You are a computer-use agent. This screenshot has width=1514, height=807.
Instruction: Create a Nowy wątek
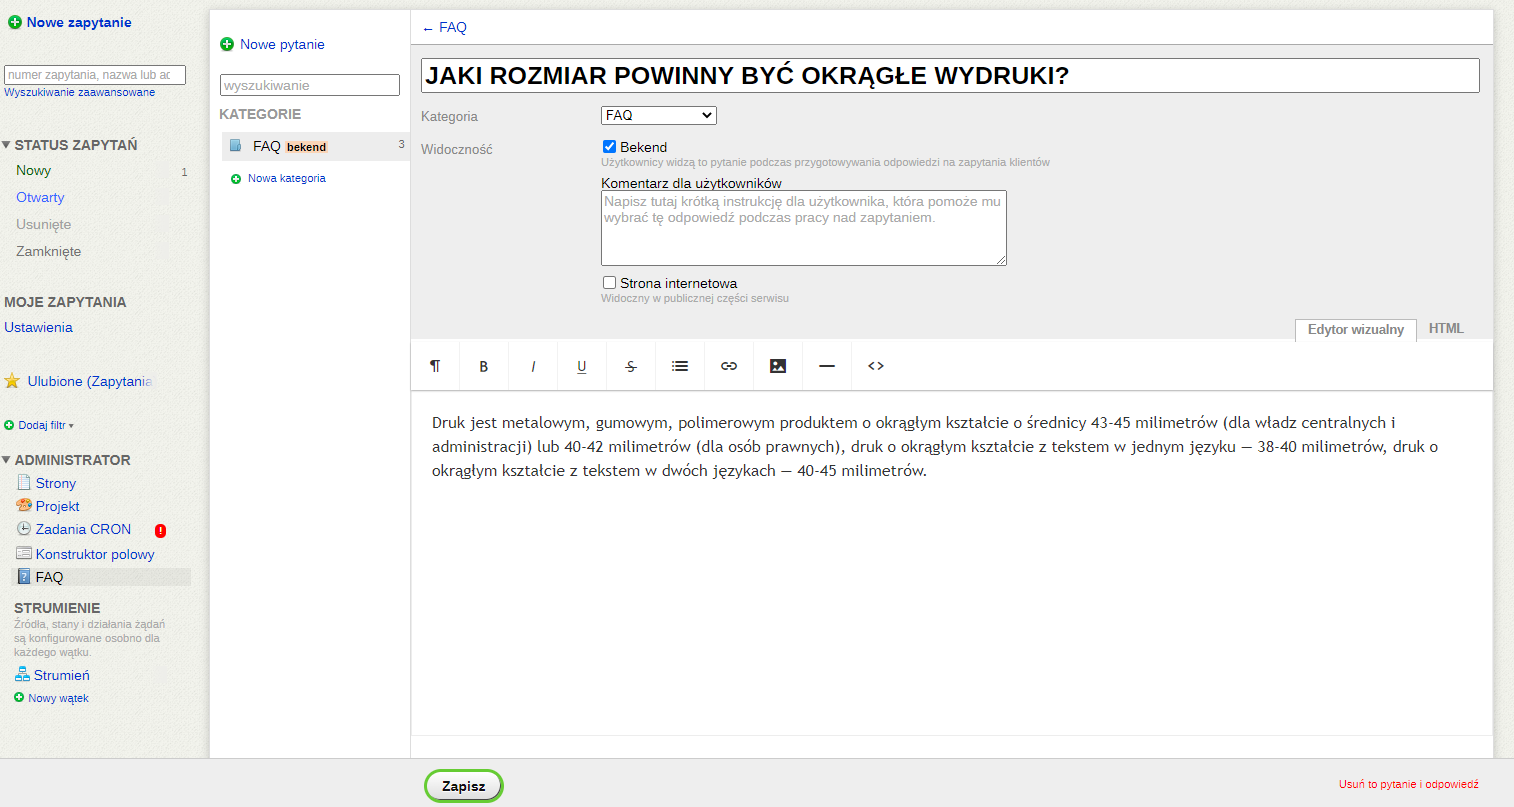pyautogui.click(x=58, y=698)
